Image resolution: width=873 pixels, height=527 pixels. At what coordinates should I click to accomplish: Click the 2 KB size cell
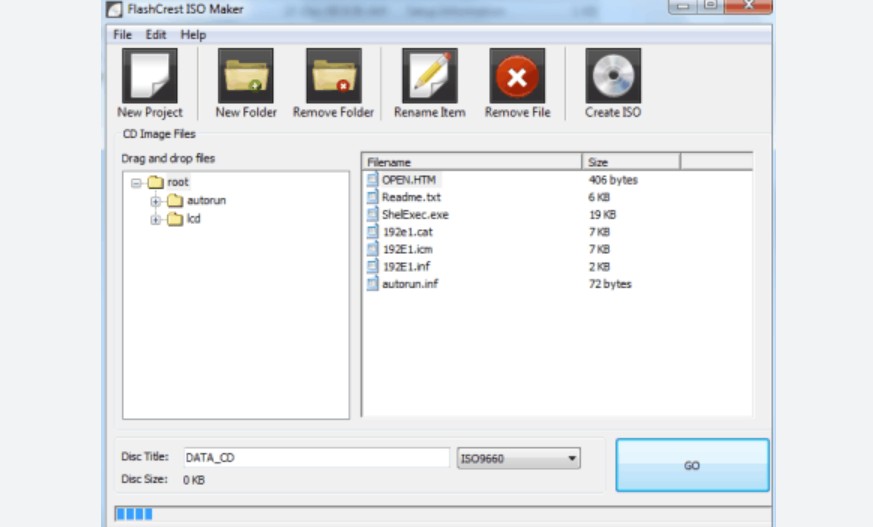(600, 267)
